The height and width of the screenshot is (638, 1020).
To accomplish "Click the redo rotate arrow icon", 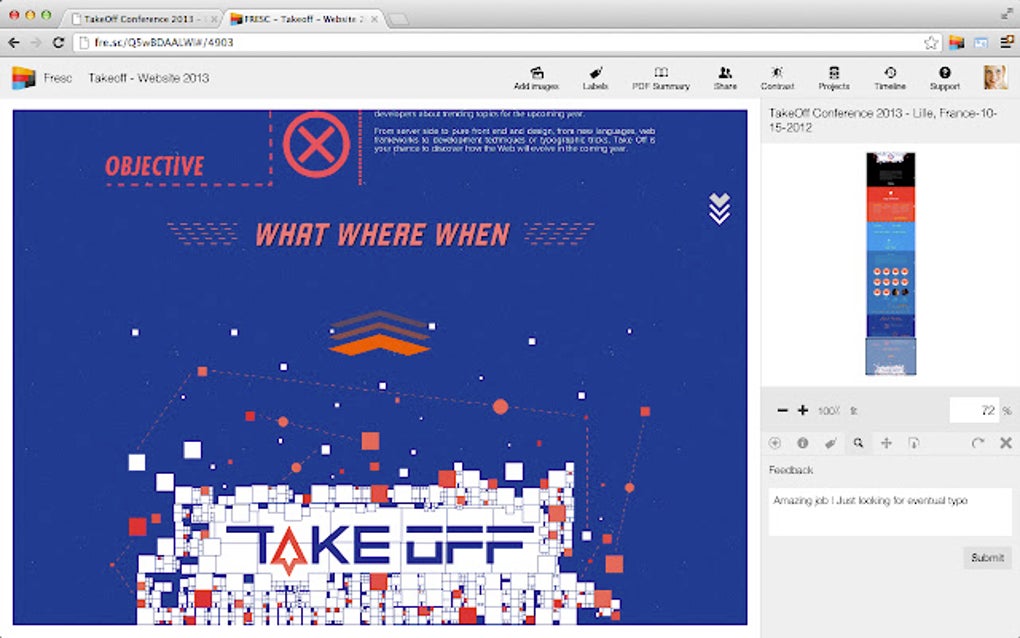I will coord(977,443).
